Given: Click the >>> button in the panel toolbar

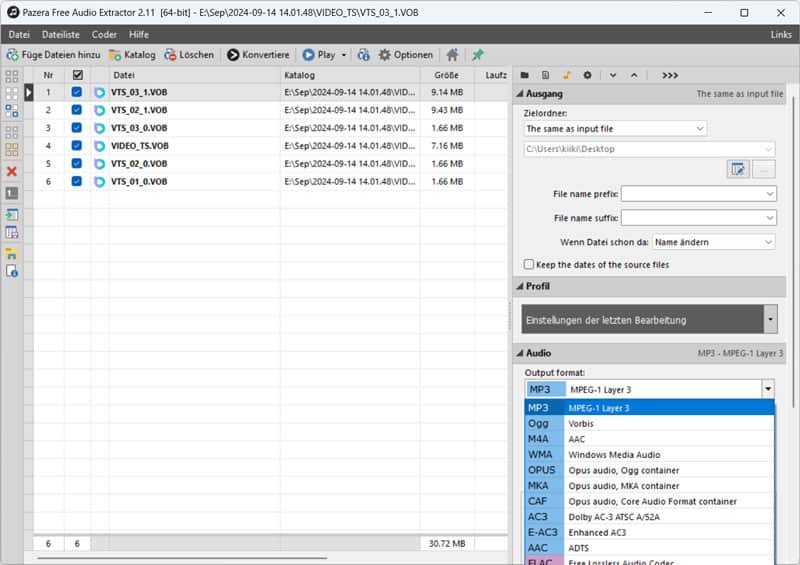Looking at the screenshot, I should point(670,75).
